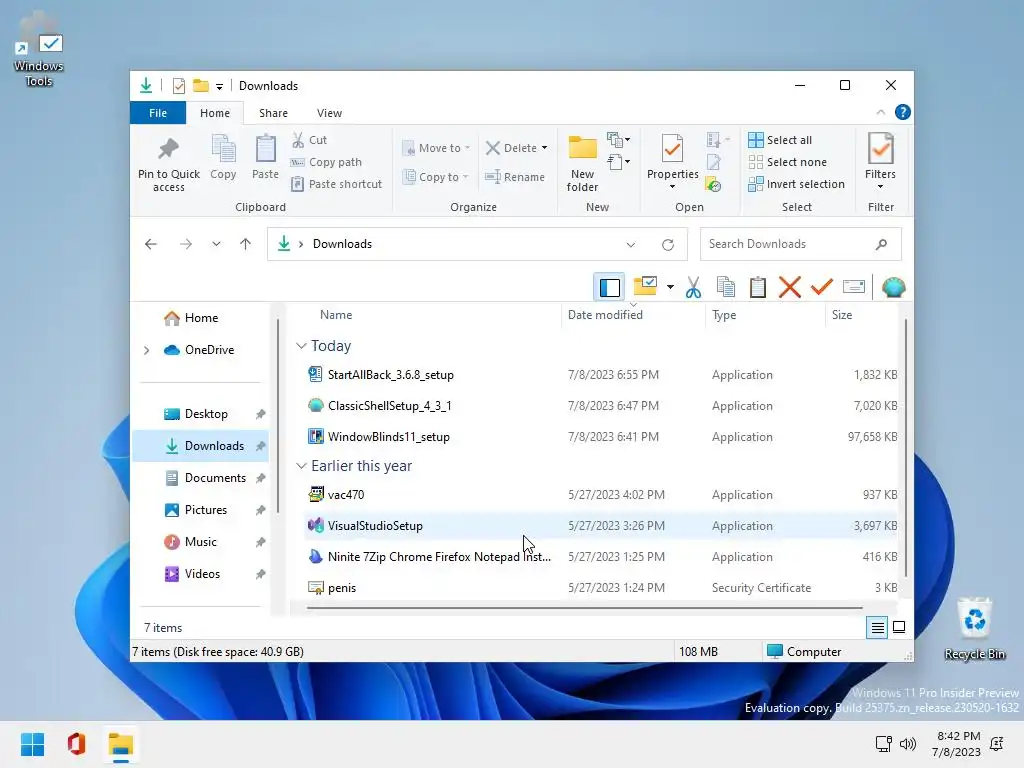Open the Move to dropdown
1024x768 pixels.
[436, 148]
